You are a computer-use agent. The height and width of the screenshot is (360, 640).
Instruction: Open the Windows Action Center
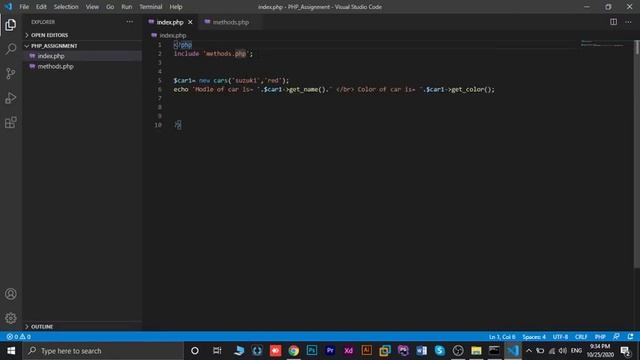(x=625, y=351)
